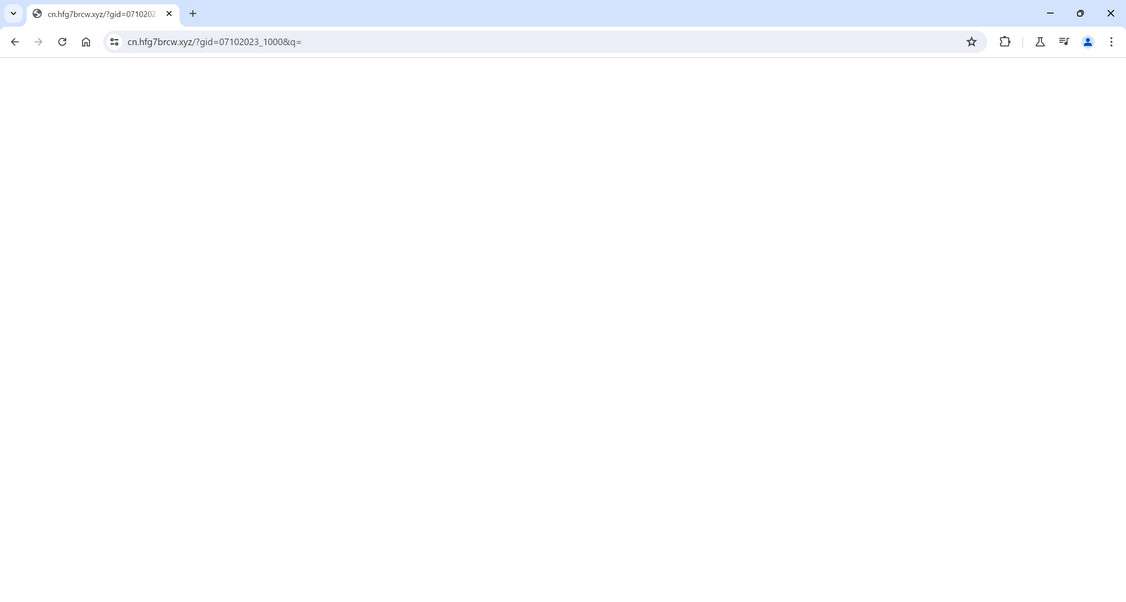Screen dimensions: 1126x602
Task: Navigate back to the previous page
Action: tap(15, 42)
